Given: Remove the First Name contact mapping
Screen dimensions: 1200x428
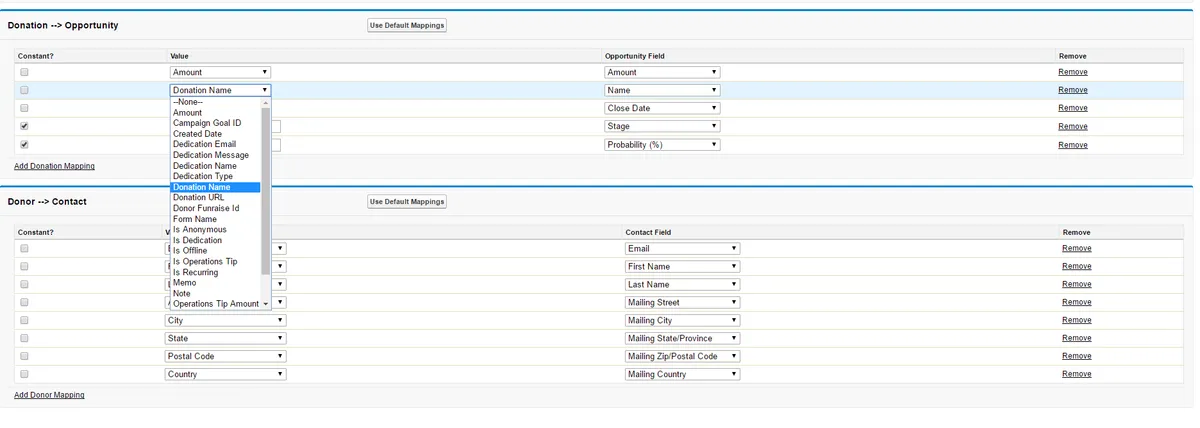Looking at the screenshot, I should click(x=1077, y=266).
